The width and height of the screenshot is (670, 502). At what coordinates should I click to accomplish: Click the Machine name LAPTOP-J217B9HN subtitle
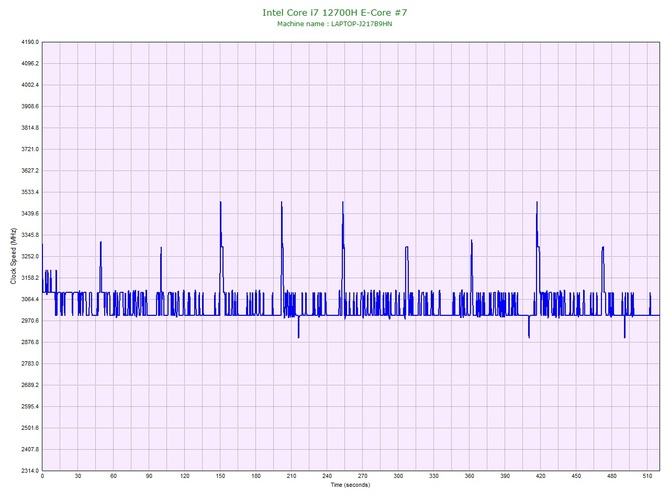(x=335, y=24)
